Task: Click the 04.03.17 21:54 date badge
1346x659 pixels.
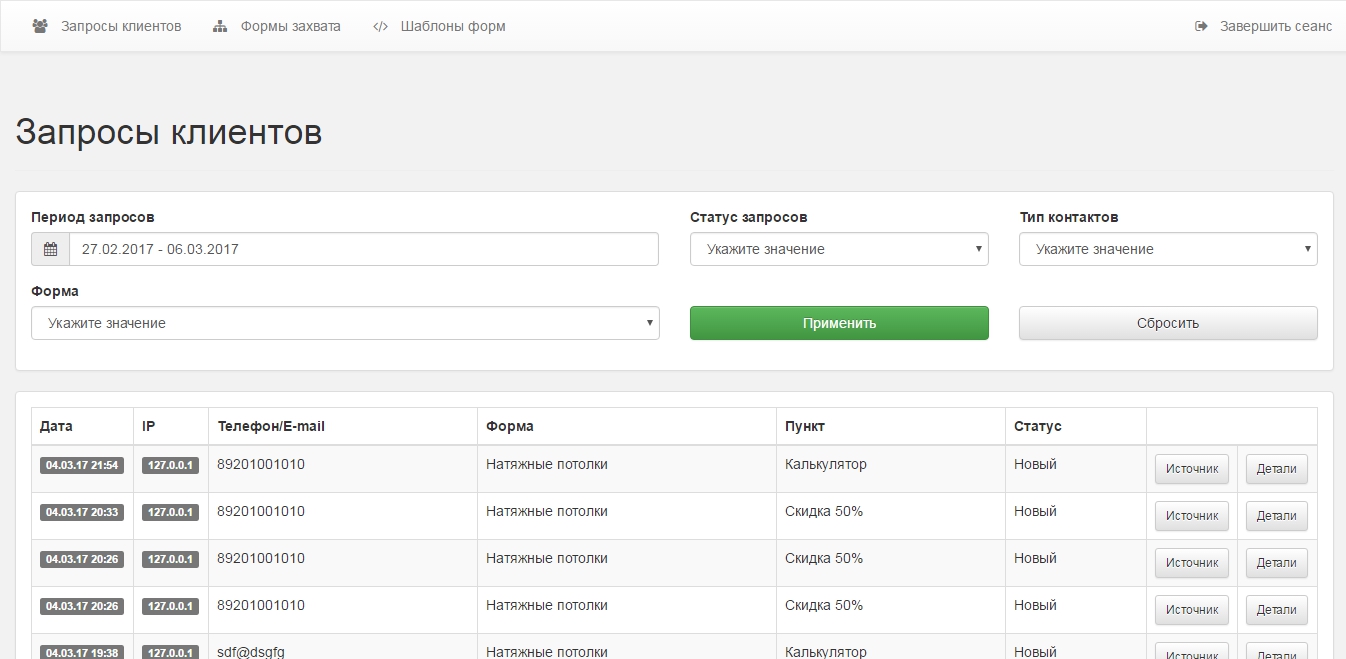Action: coord(82,465)
